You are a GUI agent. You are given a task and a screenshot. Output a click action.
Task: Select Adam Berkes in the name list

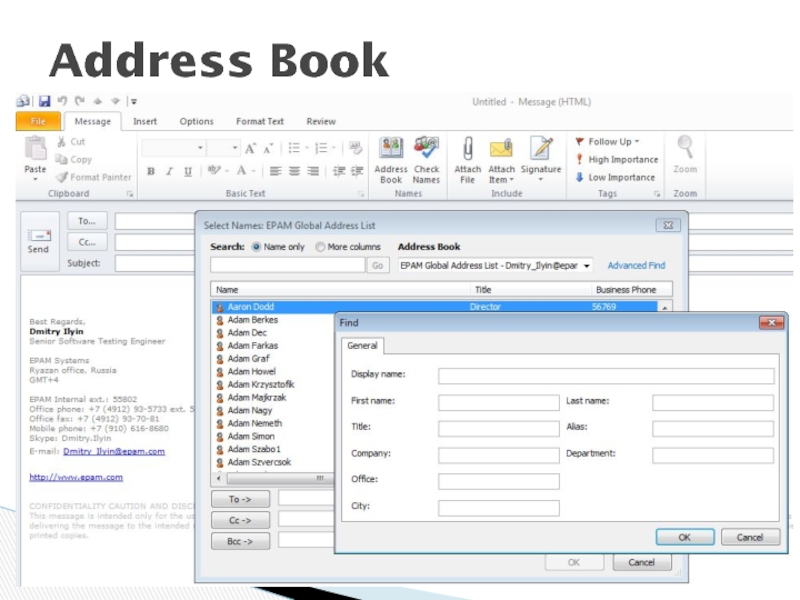click(x=252, y=320)
